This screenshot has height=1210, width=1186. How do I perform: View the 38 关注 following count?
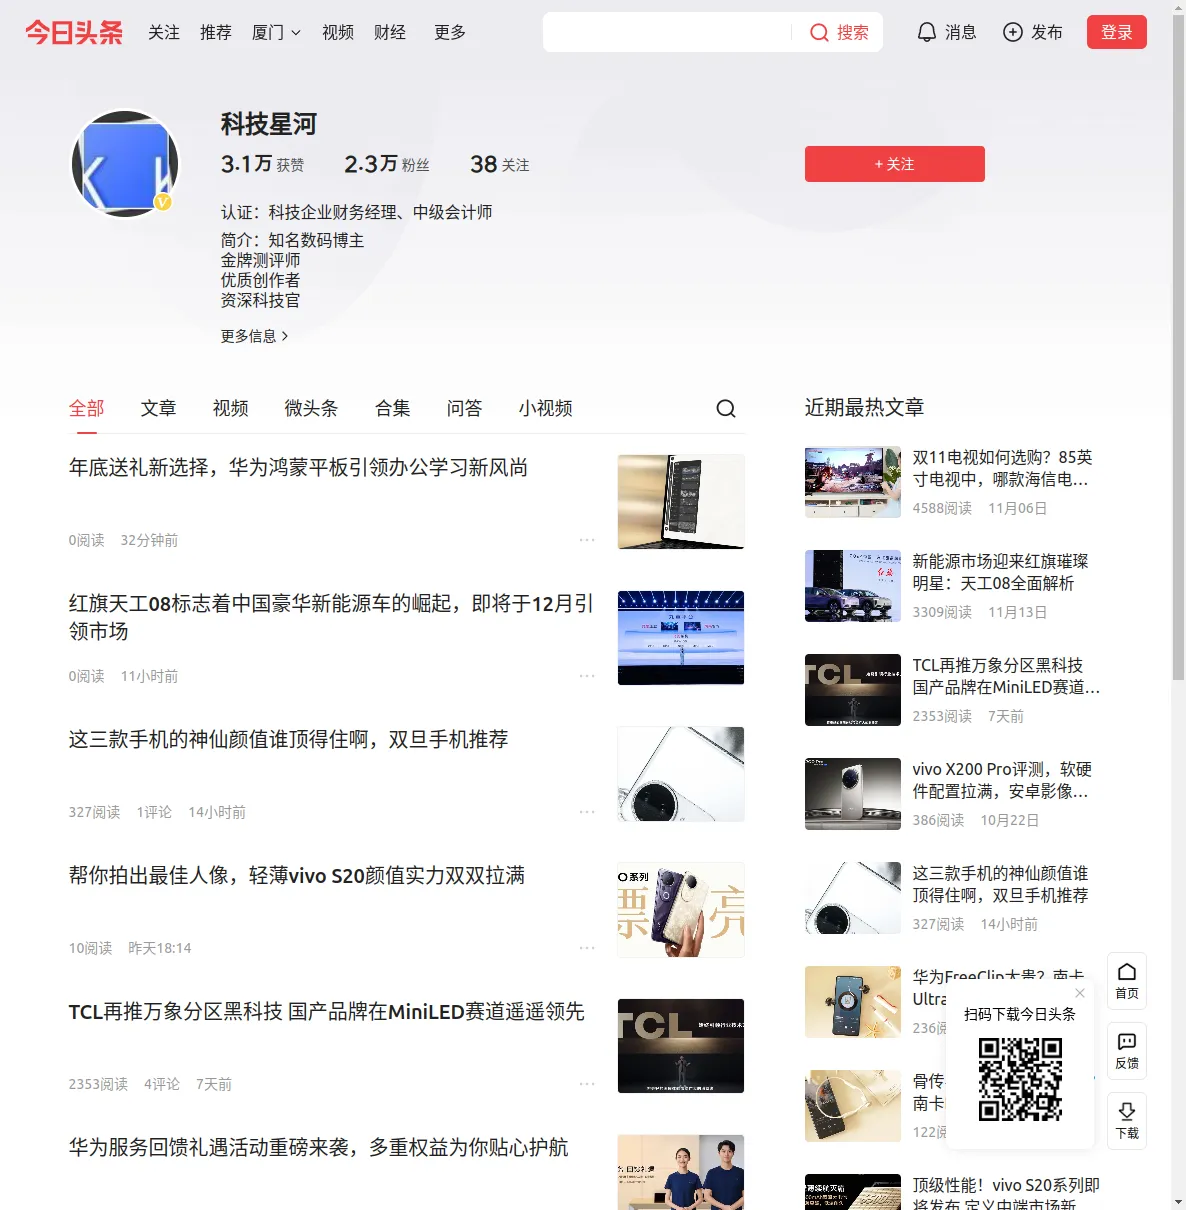point(500,164)
